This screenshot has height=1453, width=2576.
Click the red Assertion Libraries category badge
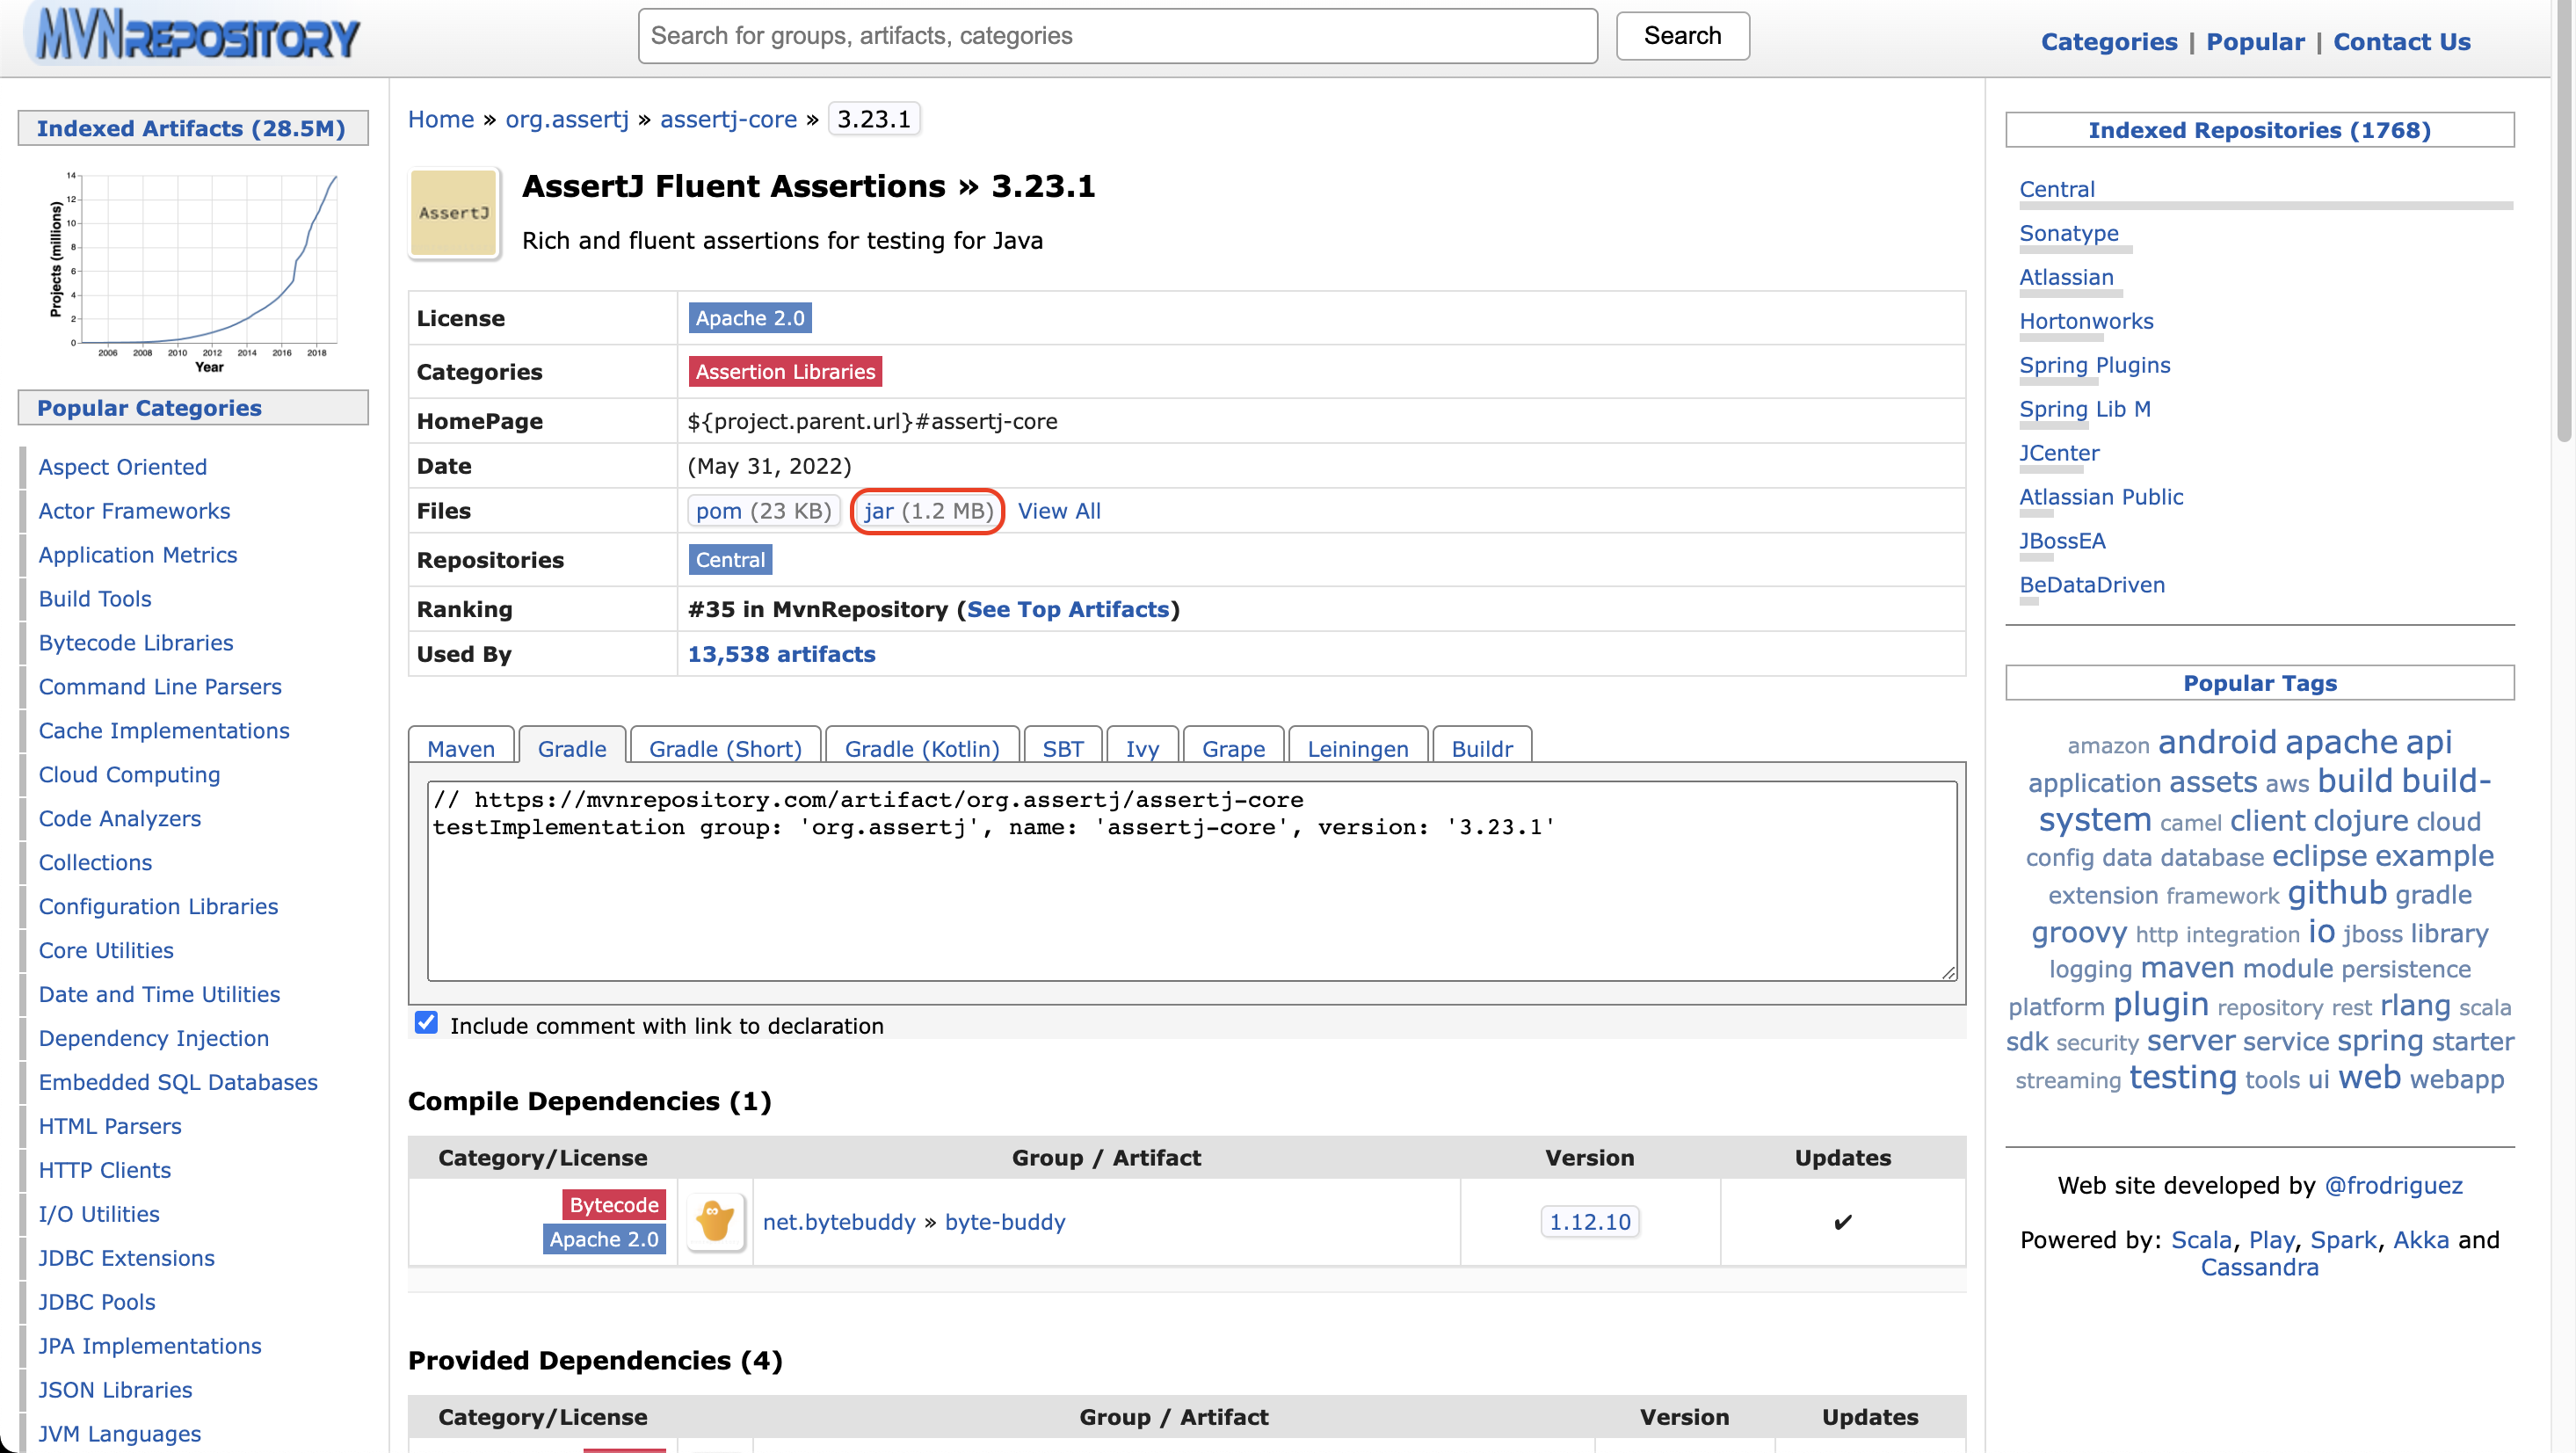point(785,371)
